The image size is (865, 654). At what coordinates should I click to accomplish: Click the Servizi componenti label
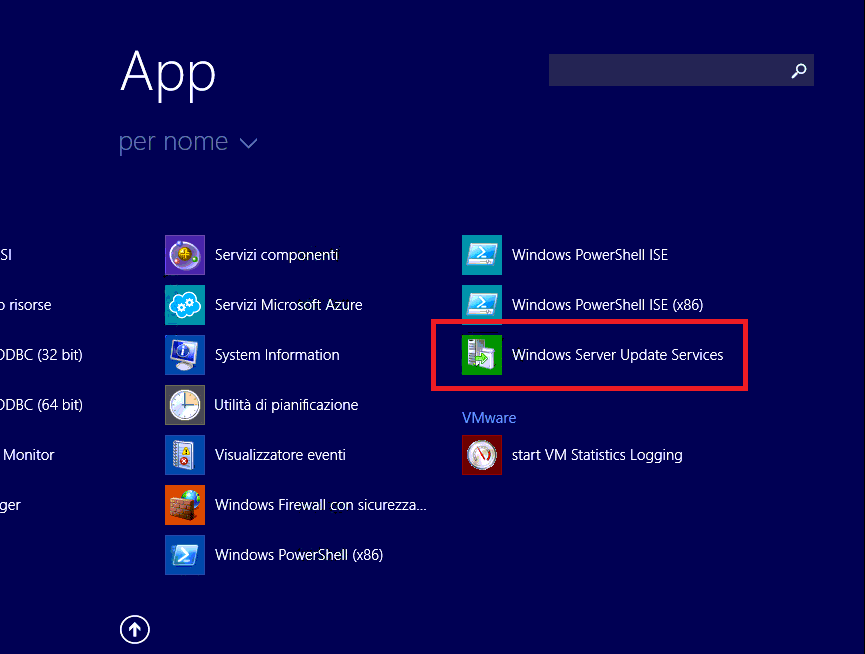[276, 255]
